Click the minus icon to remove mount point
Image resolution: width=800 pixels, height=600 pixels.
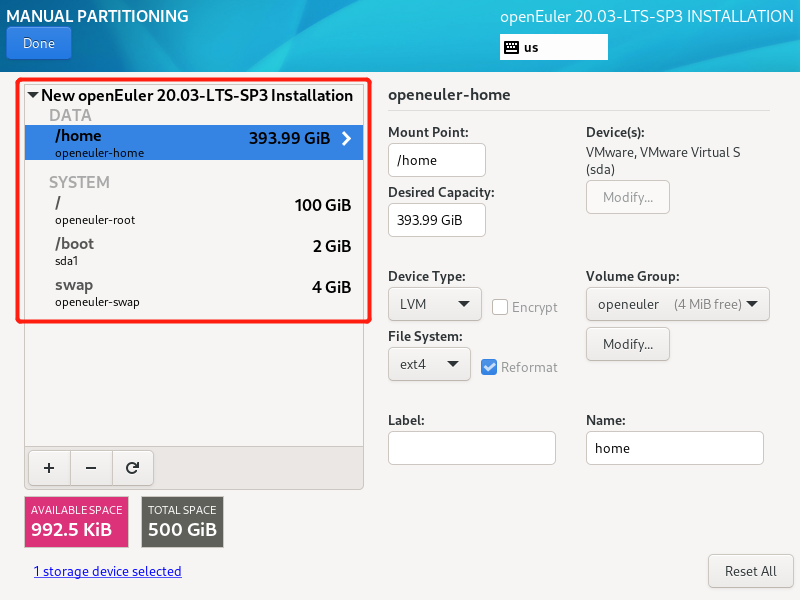(x=91, y=468)
